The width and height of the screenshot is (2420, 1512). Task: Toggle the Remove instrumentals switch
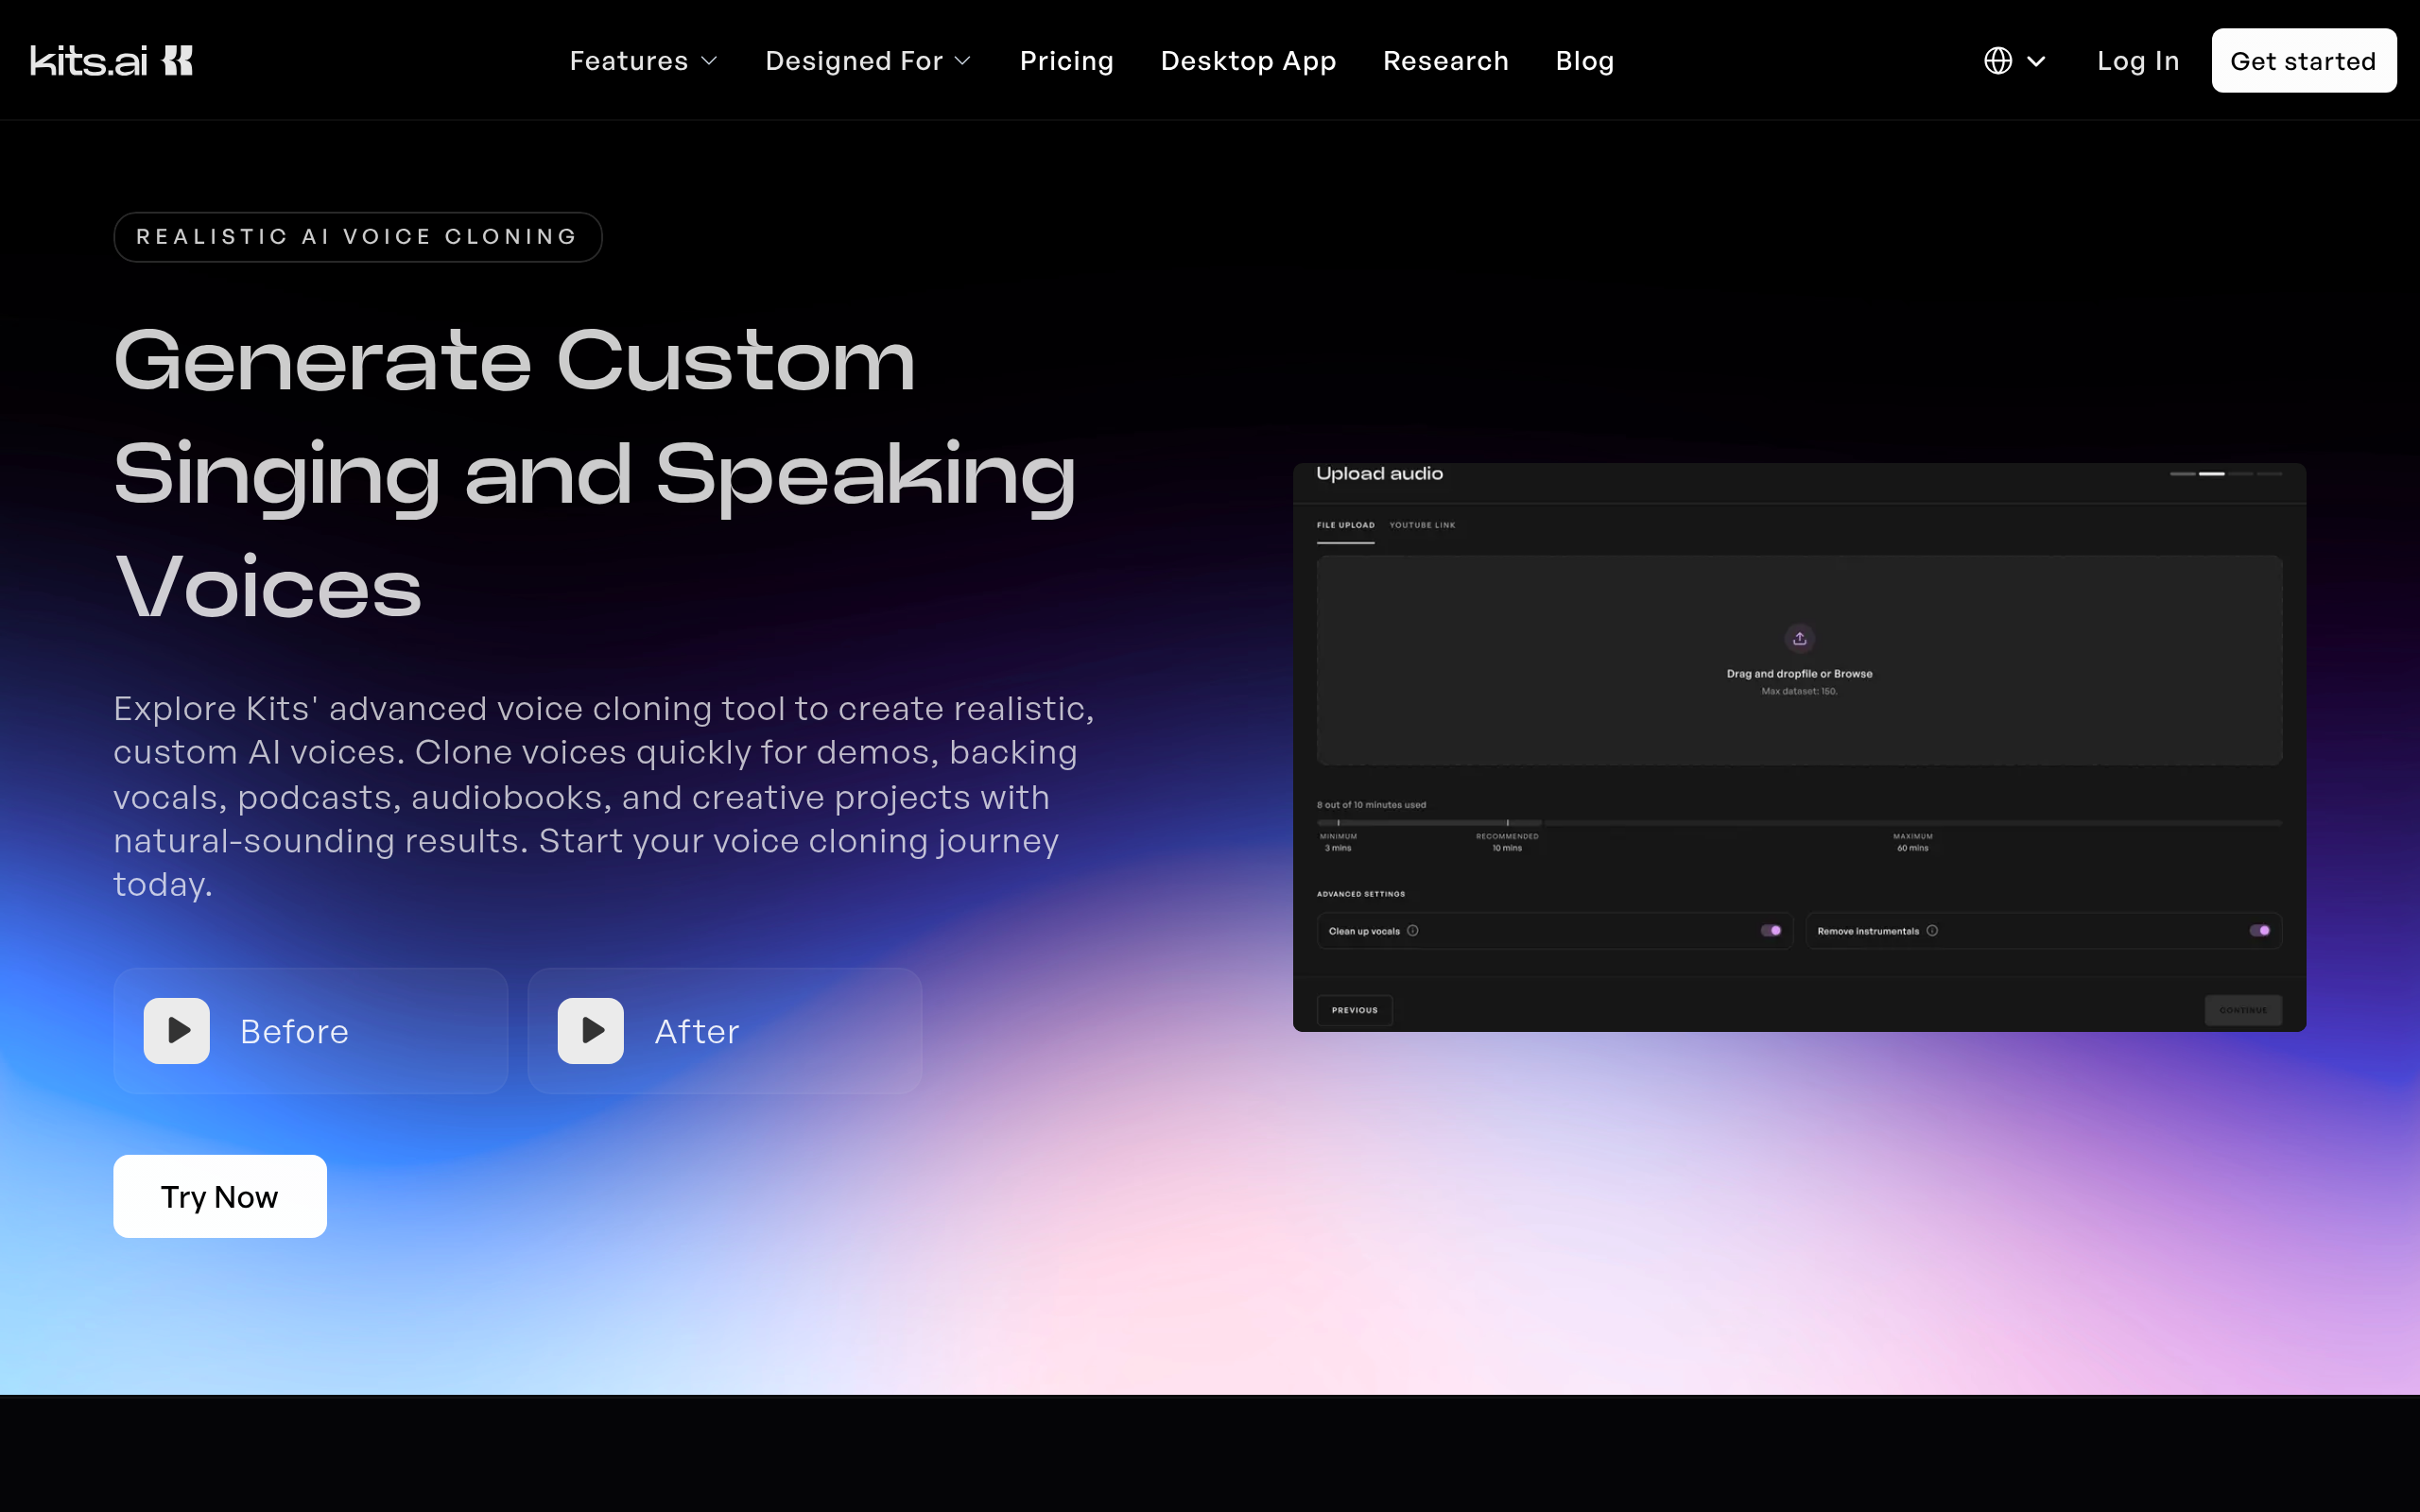(2259, 931)
